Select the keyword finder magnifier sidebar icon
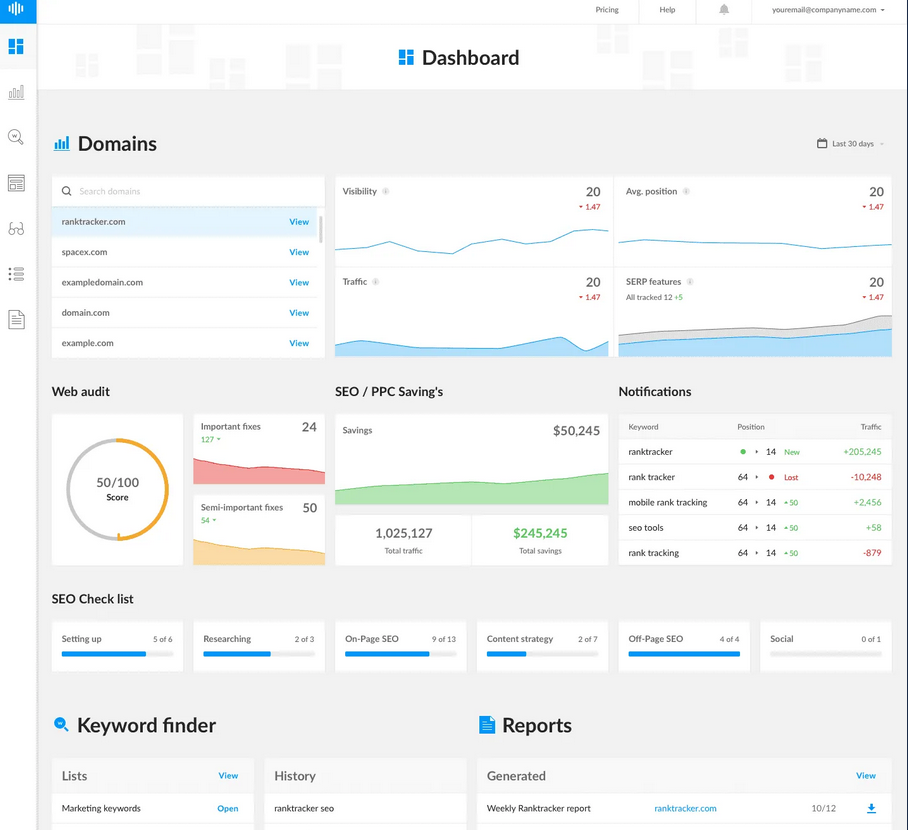This screenshot has width=908, height=830. (16, 137)
